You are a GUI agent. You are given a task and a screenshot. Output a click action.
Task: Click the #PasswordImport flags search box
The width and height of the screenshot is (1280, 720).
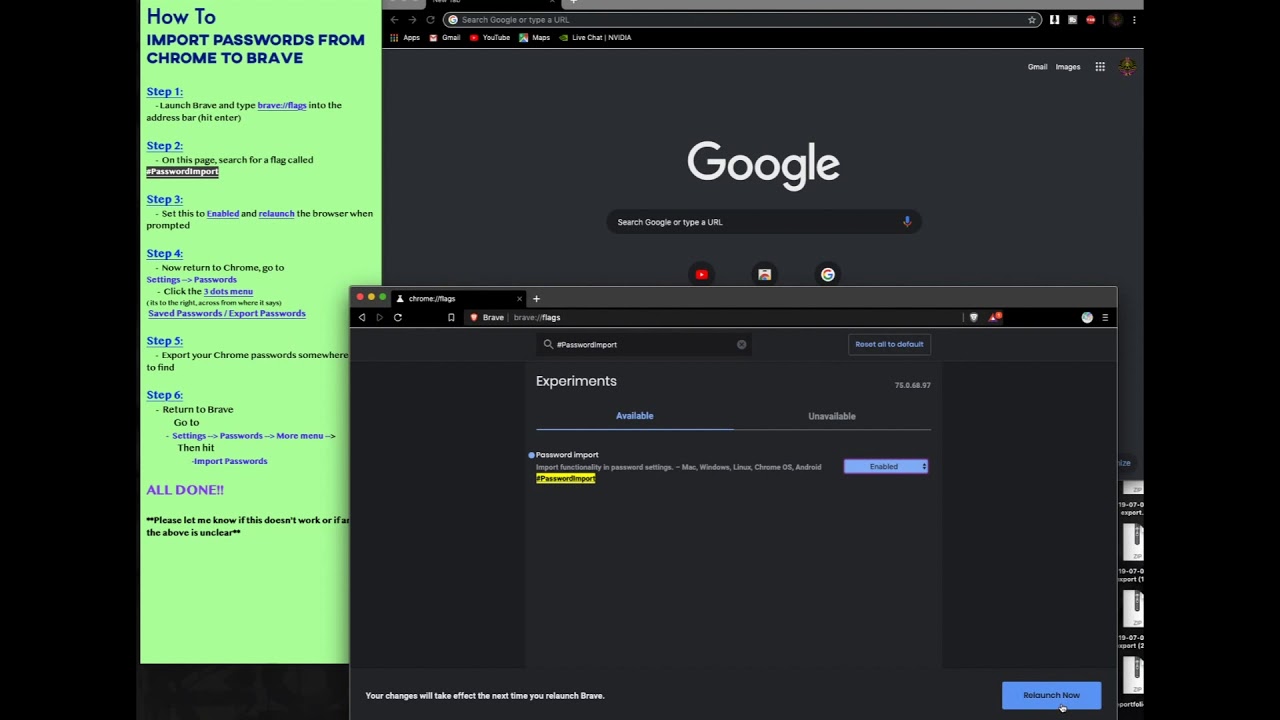[642, 344]
